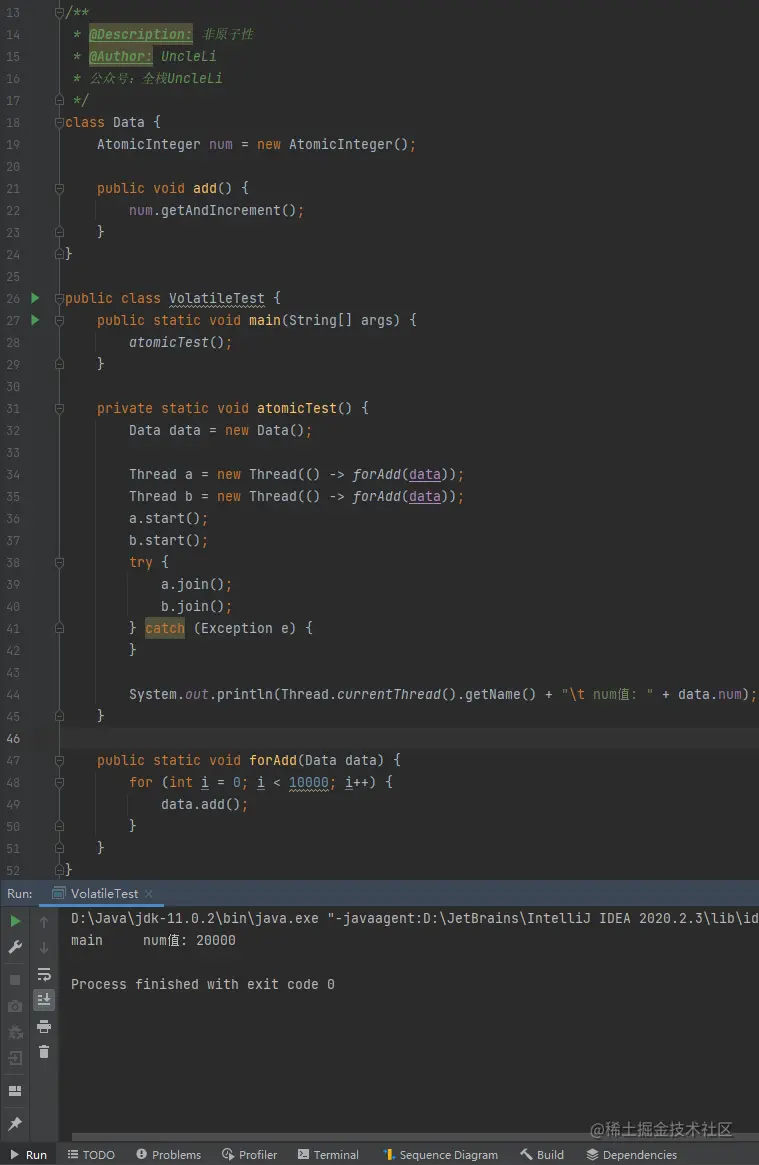Toggle scroll to end of console
The image size is (759, 1165).
click(44, 1000)
